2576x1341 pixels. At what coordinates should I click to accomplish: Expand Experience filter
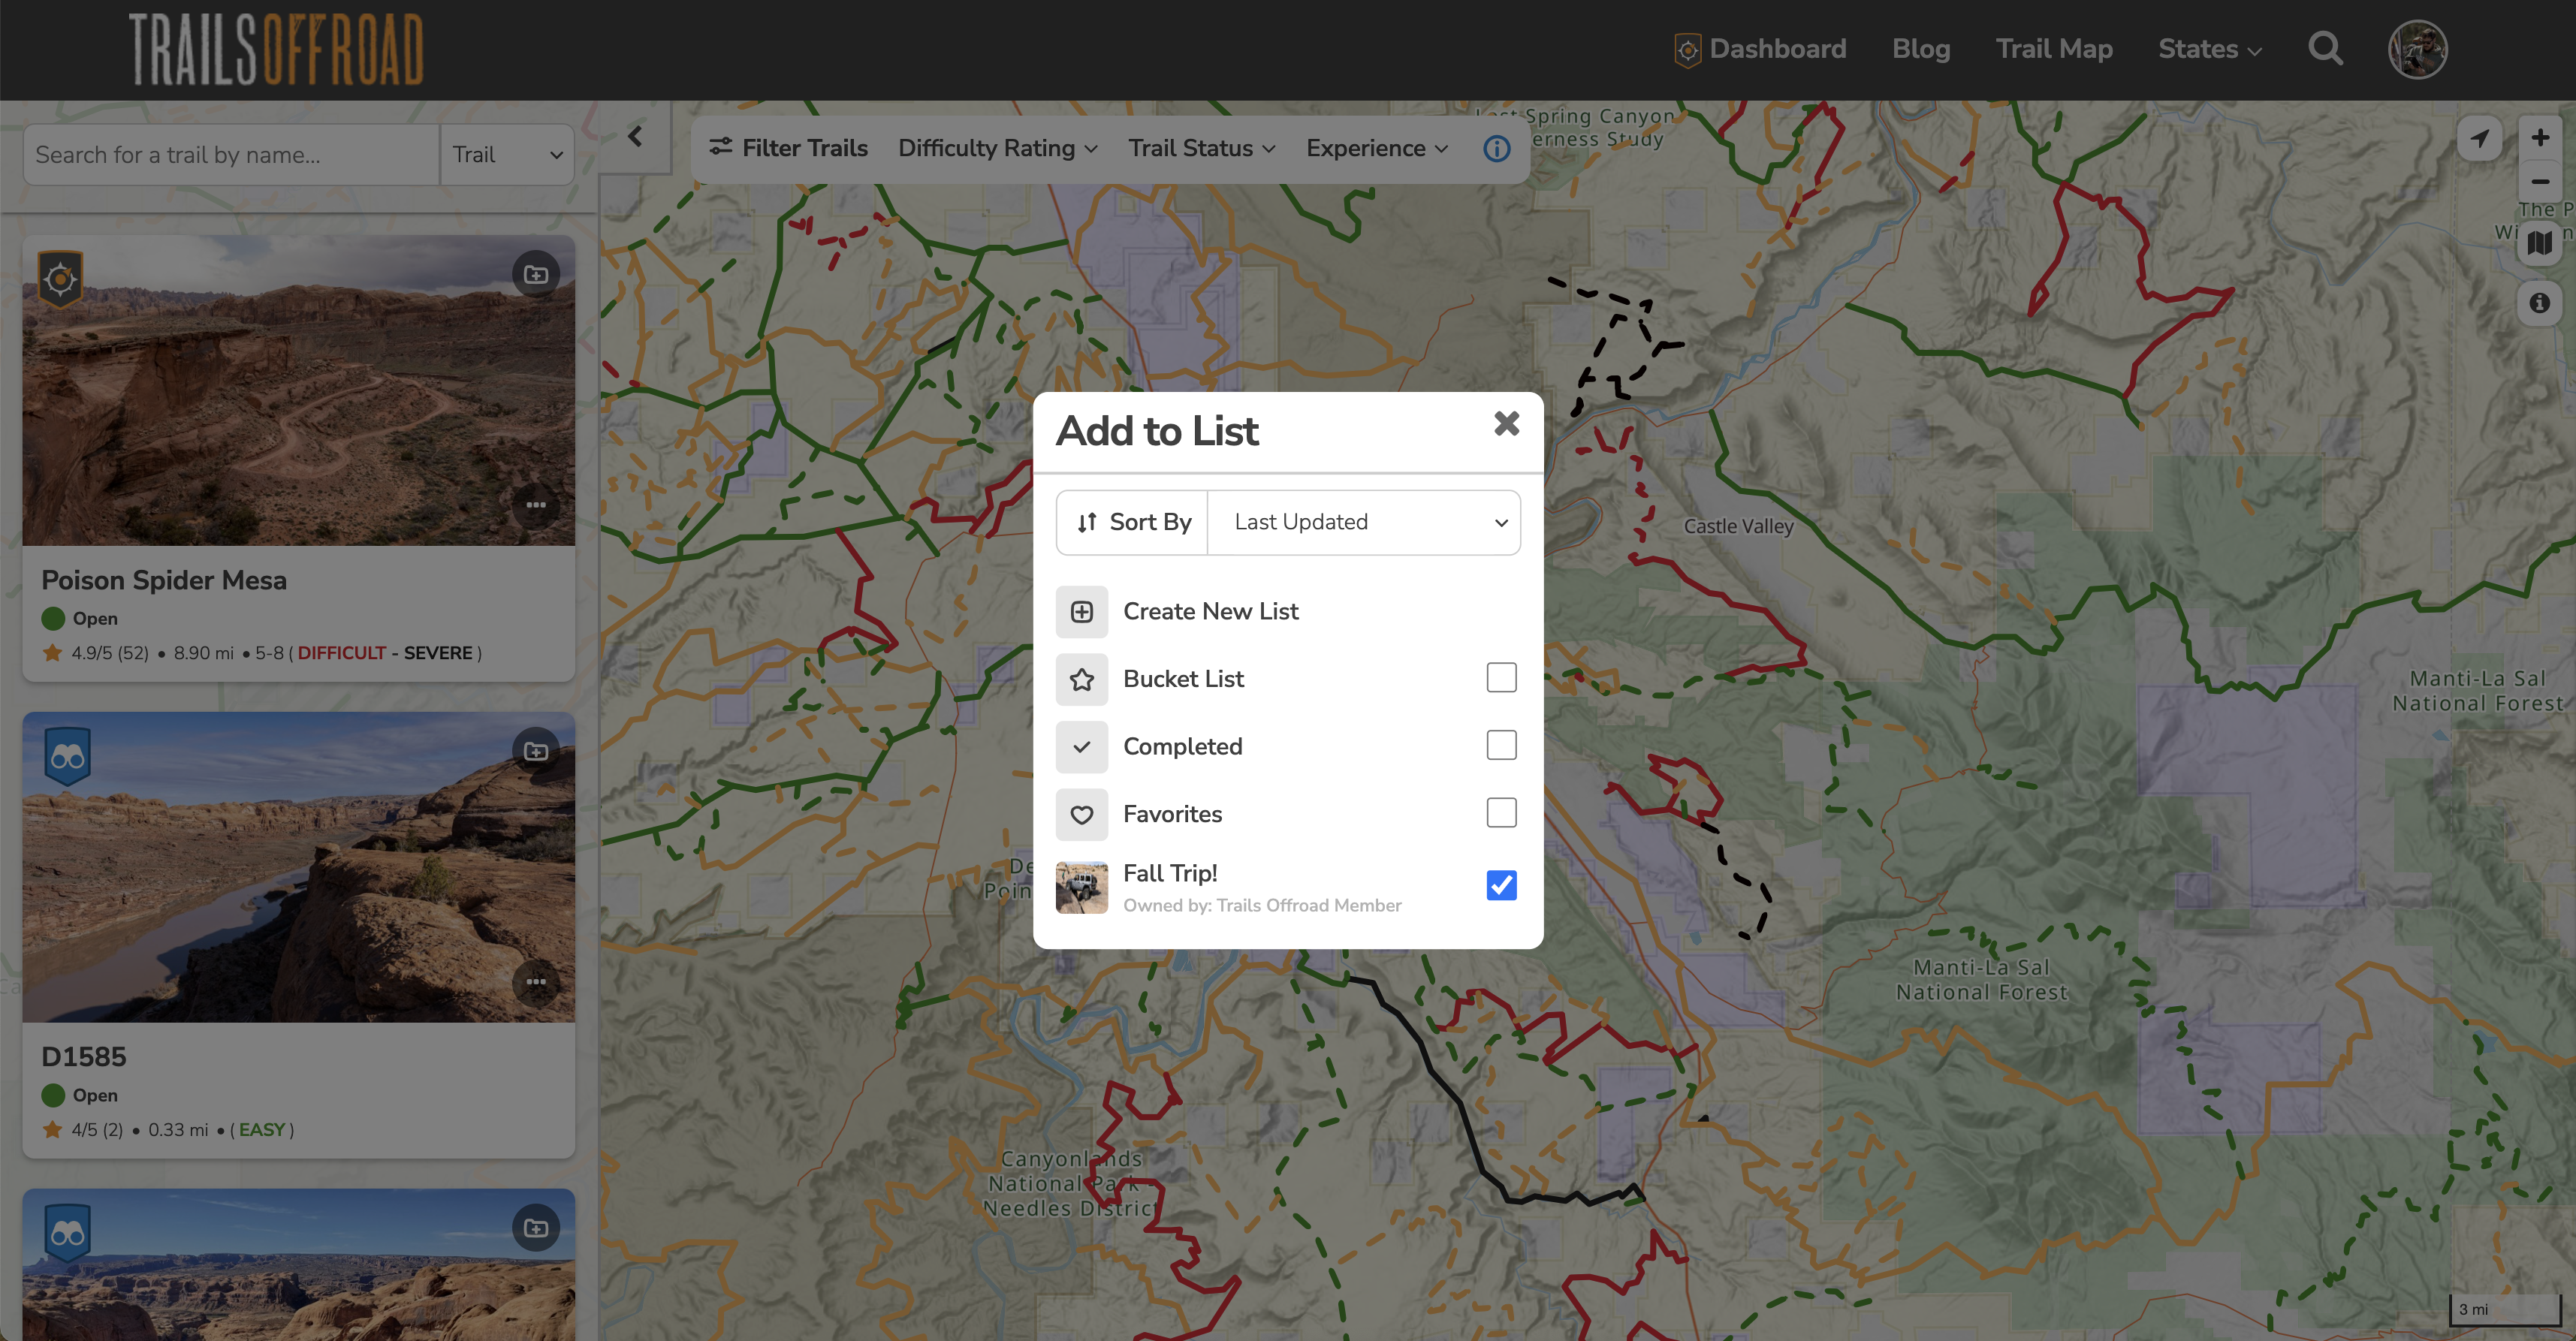(x=1377, y=148)
